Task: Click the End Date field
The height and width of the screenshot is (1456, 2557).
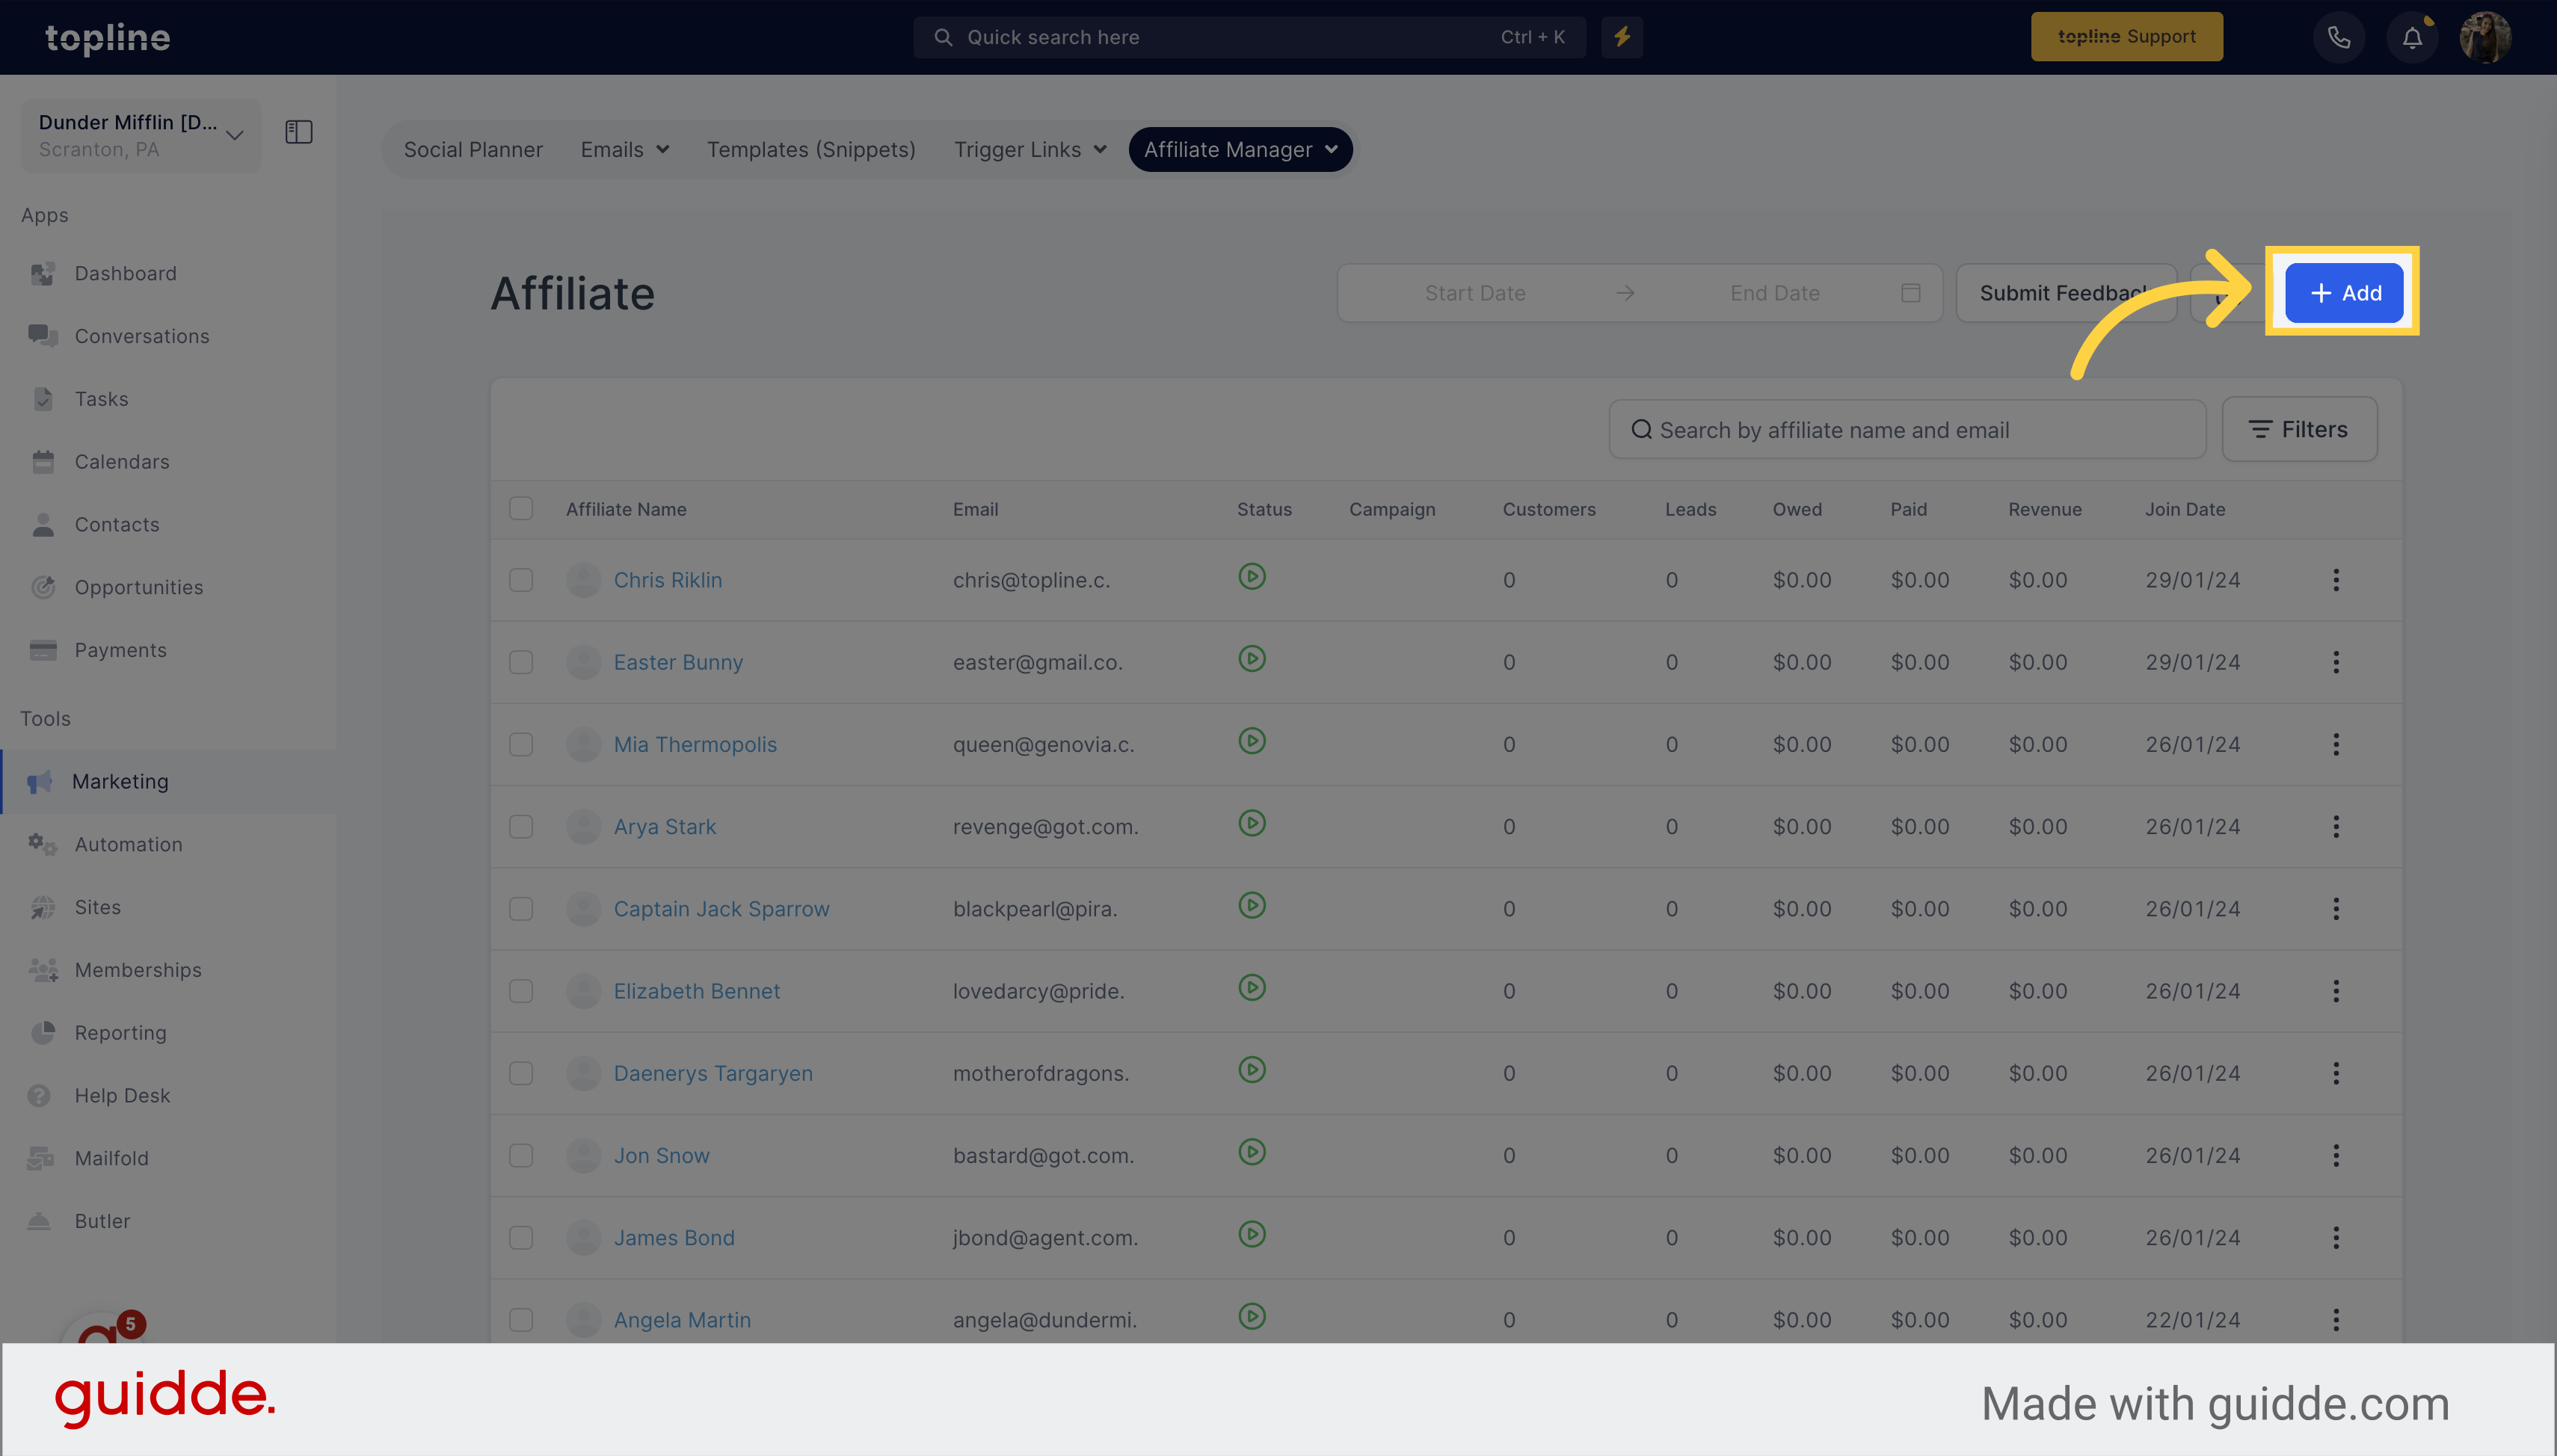Action: tap(1774, 293)
